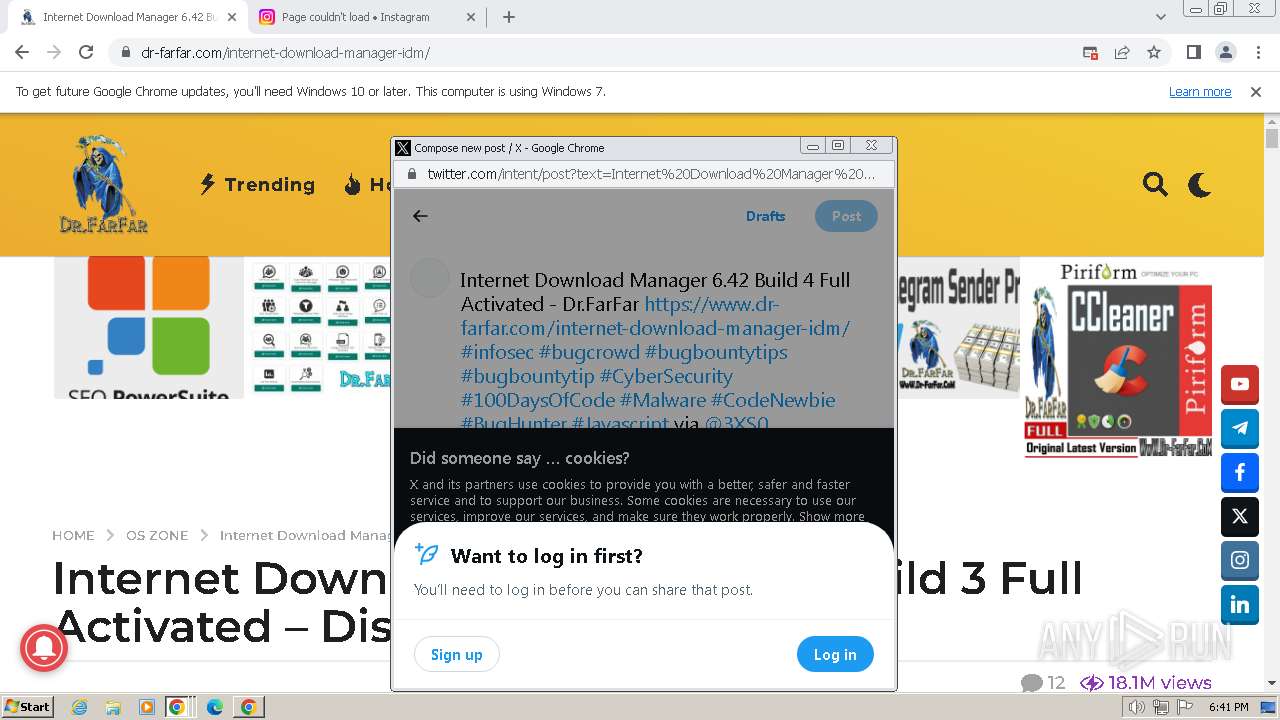Reload the dr-farfar page
Viewport: 1280px width, 720px height.
click(x=86, y=52)
